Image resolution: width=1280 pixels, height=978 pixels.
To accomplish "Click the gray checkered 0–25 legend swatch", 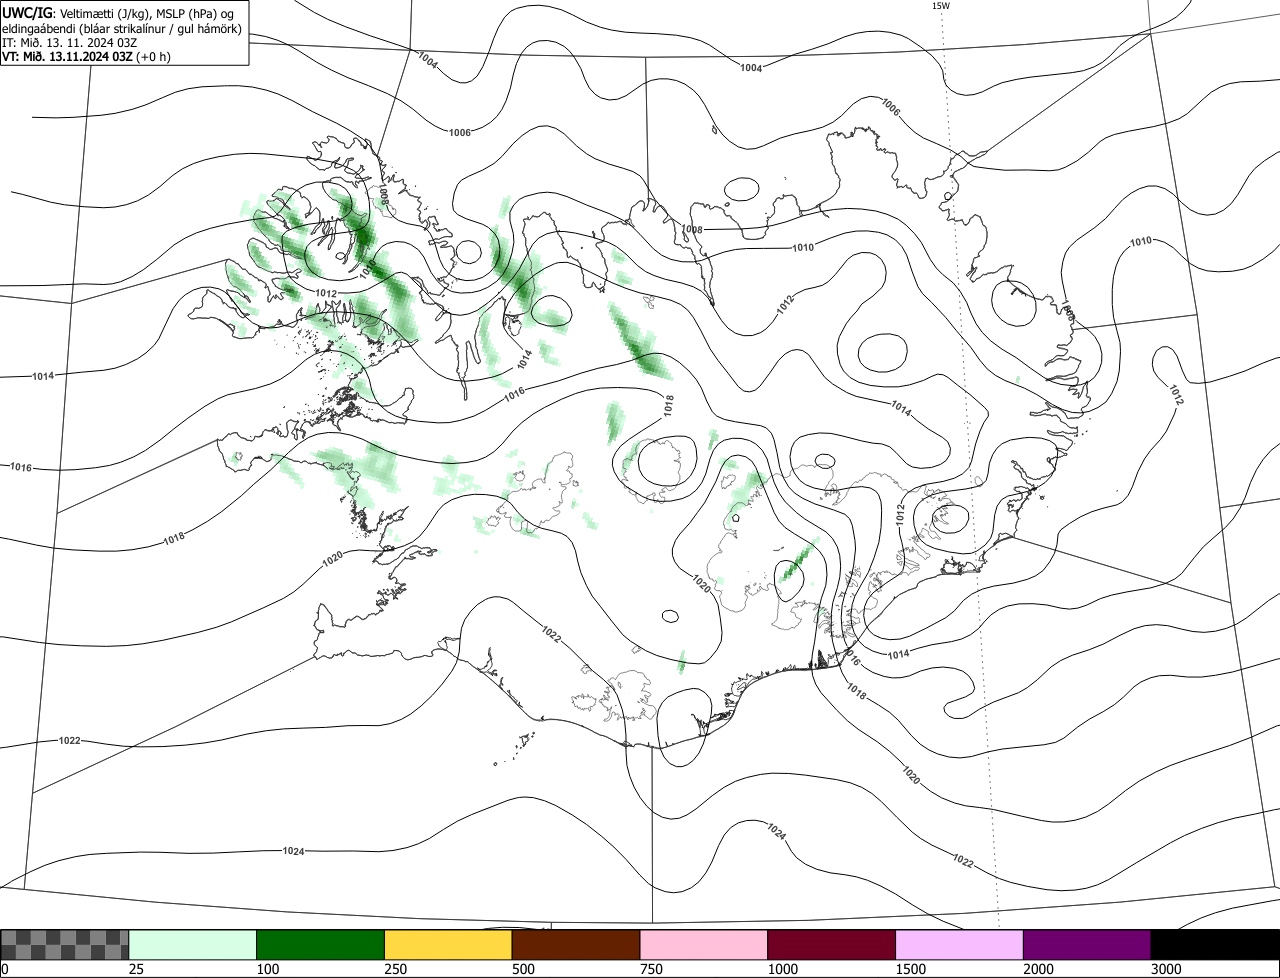I will pyautogui.click(x=65, y=945).
